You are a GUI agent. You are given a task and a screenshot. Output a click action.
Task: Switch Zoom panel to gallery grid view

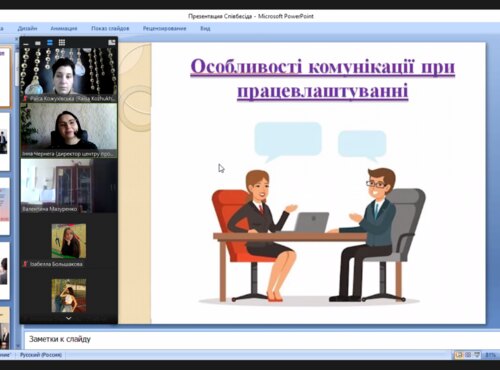[62, 43]
